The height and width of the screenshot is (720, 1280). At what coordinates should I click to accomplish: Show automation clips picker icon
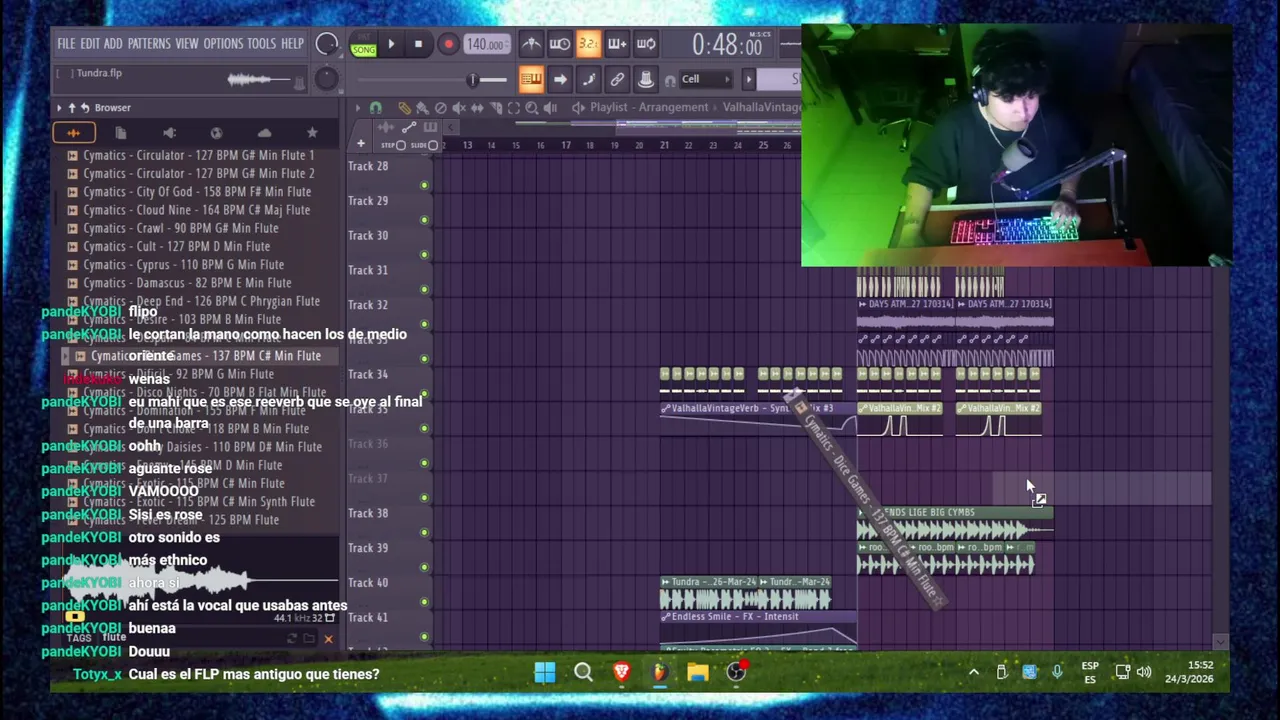point(408,127)
